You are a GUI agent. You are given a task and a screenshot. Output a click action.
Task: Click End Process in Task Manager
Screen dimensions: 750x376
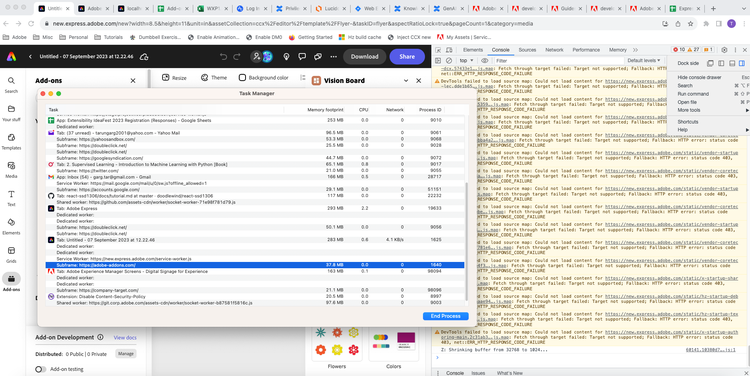[x=445, y=316]
